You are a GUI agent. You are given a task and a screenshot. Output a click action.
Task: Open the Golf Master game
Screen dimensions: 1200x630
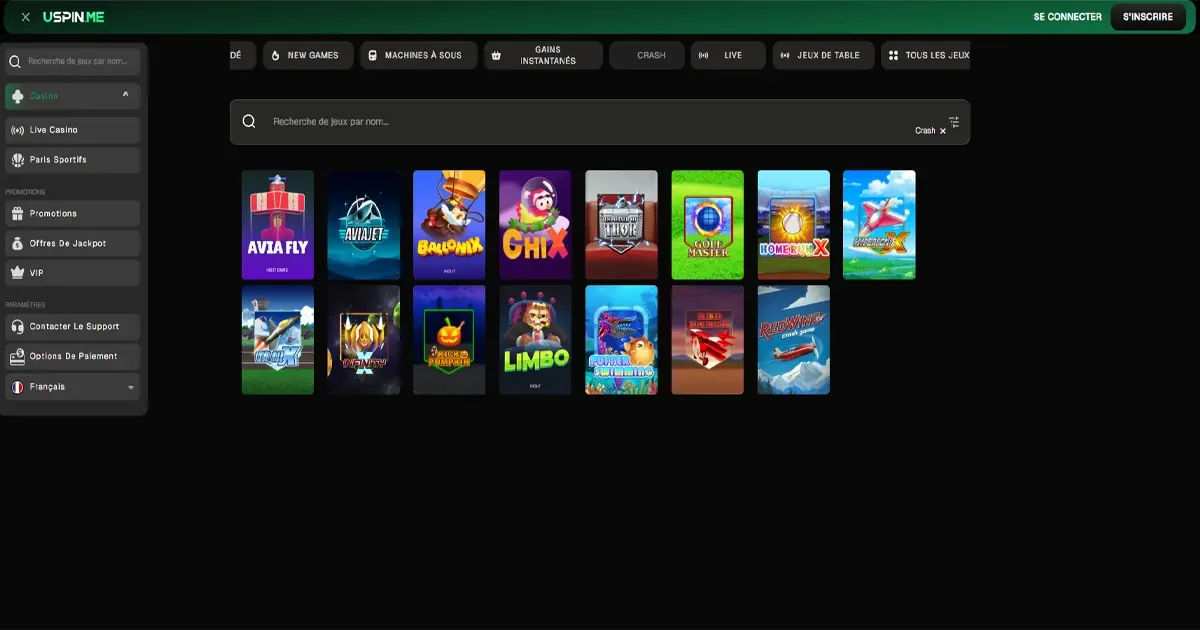click(708, 225)
